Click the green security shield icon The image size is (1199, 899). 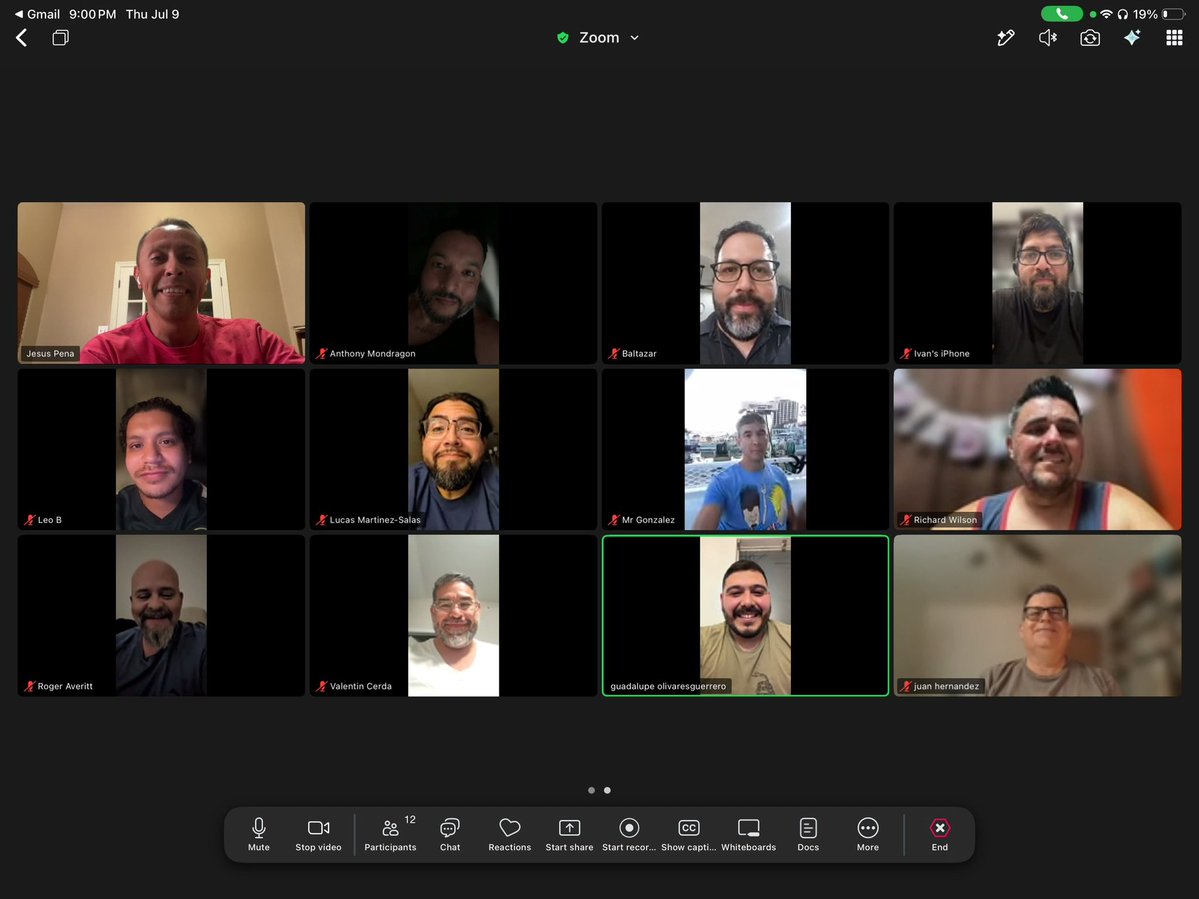pos(563,37)
